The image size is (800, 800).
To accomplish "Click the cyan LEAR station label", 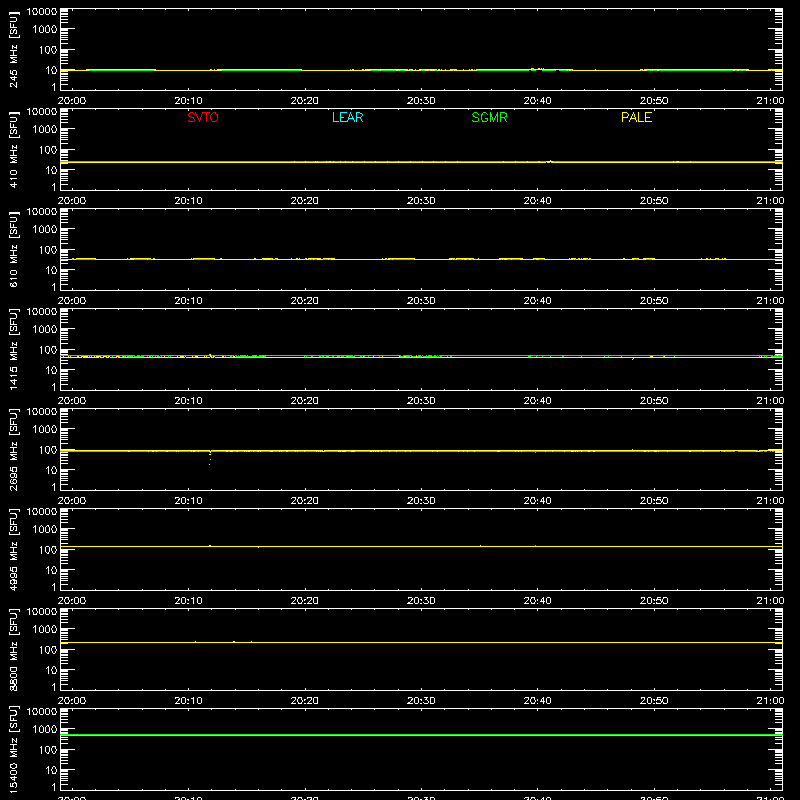I will 347,117.
